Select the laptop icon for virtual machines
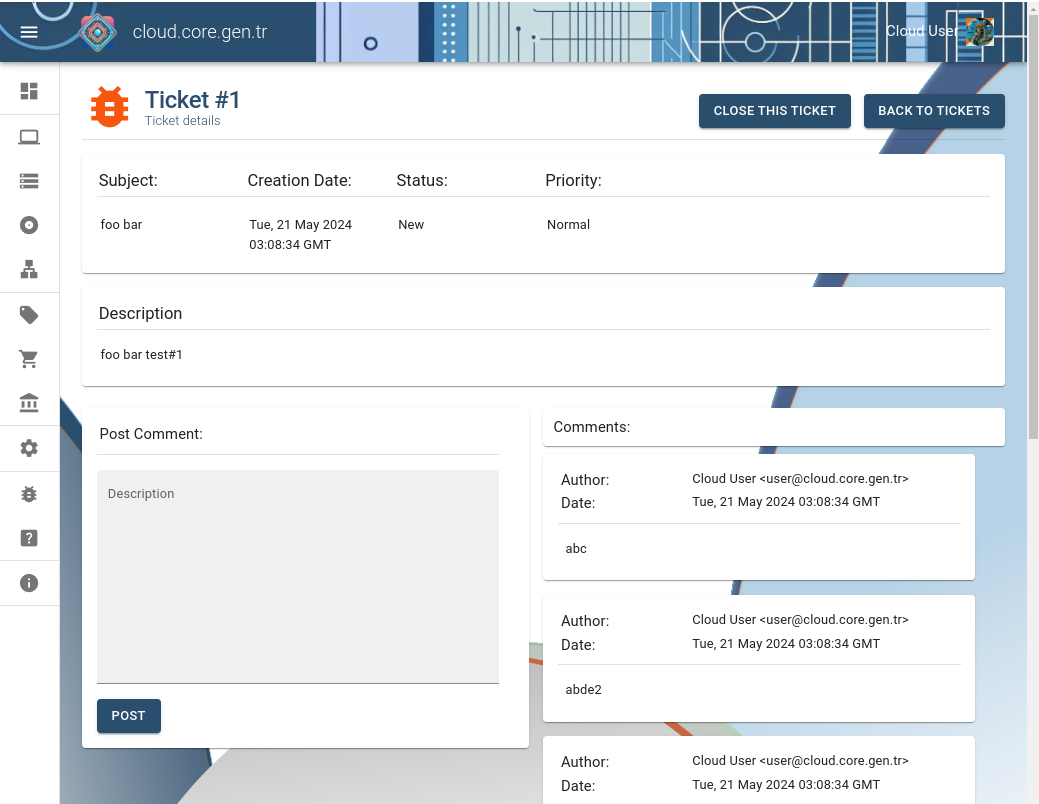 pyautogui.click(x=29, y=136)
